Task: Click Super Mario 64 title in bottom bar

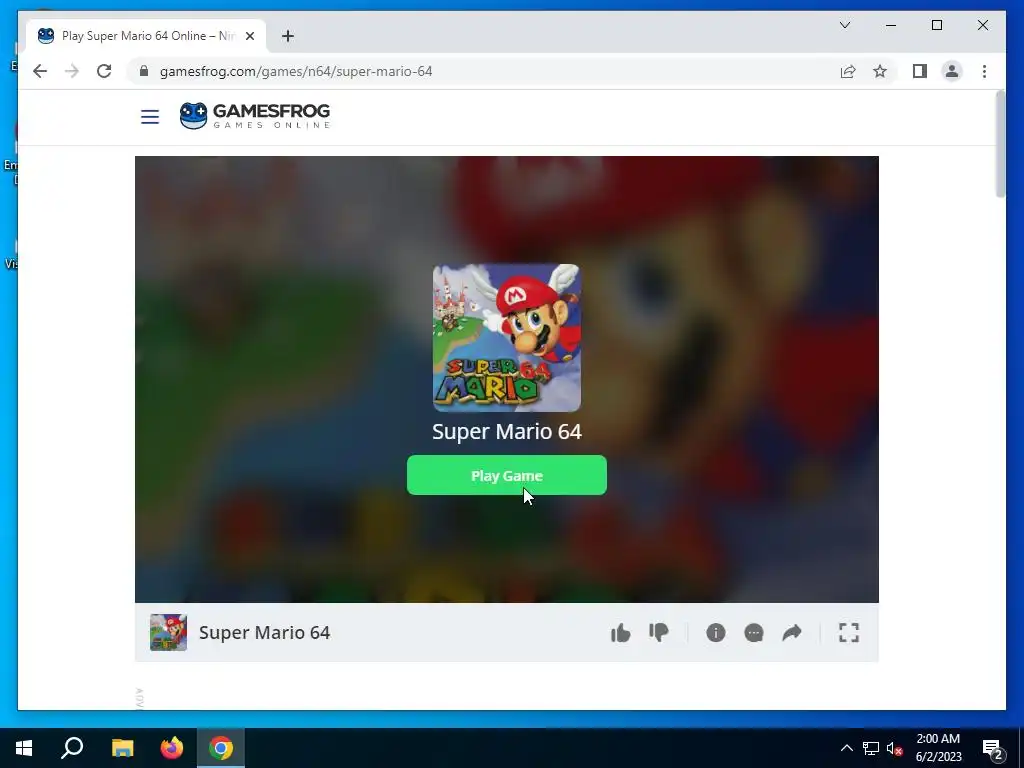Action: (x=264, y=632)
